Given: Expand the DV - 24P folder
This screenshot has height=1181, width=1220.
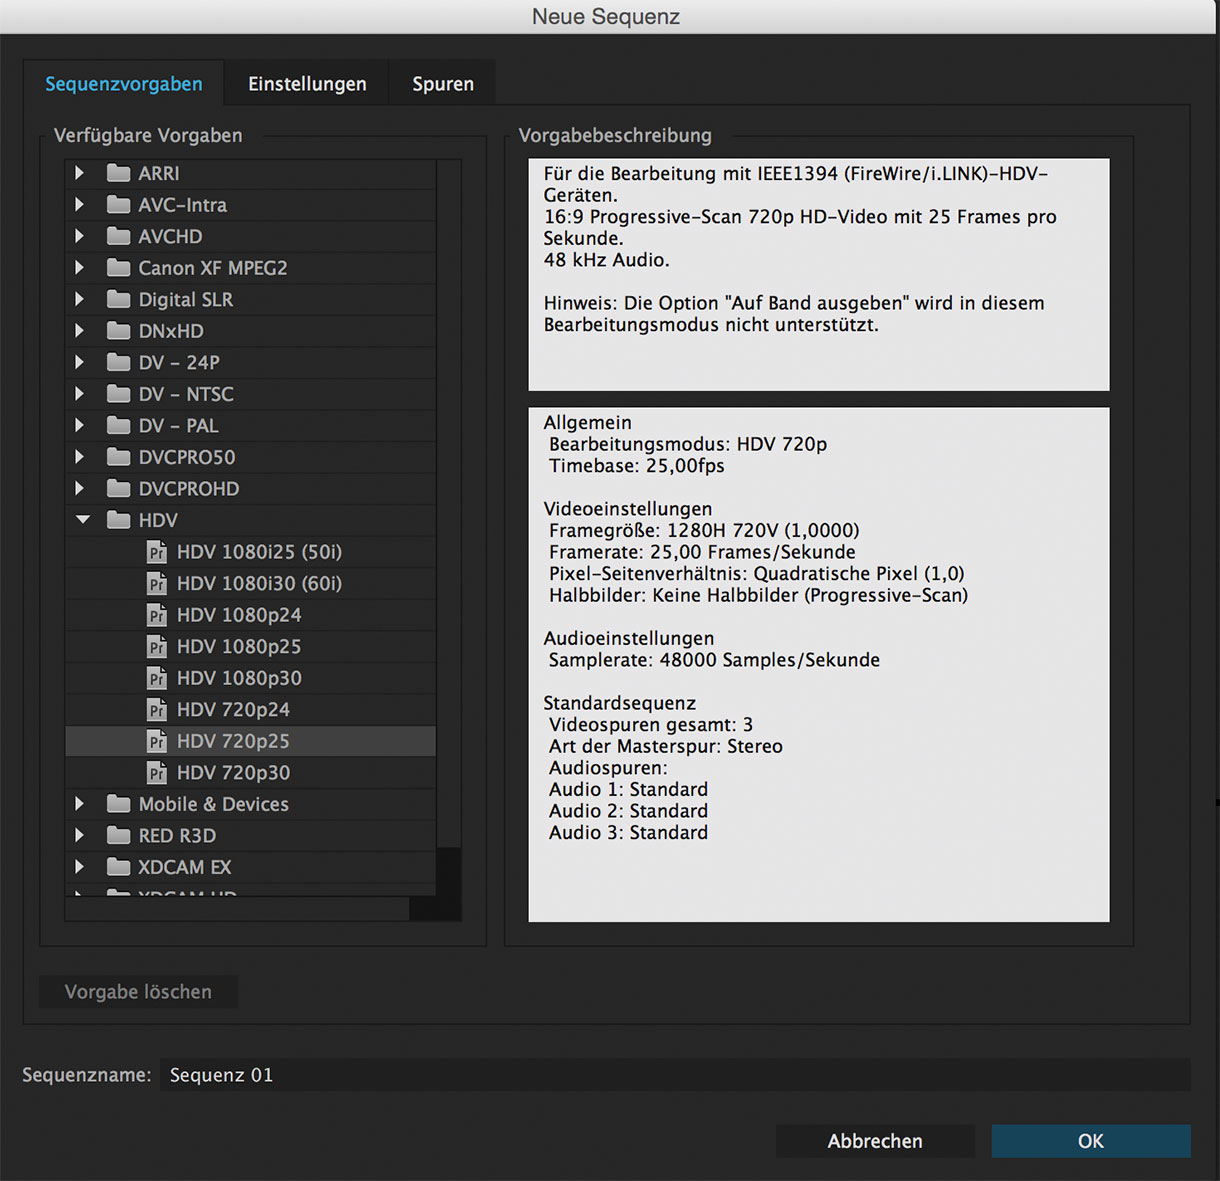Looking at the screenshot, I should coord(80,362).
